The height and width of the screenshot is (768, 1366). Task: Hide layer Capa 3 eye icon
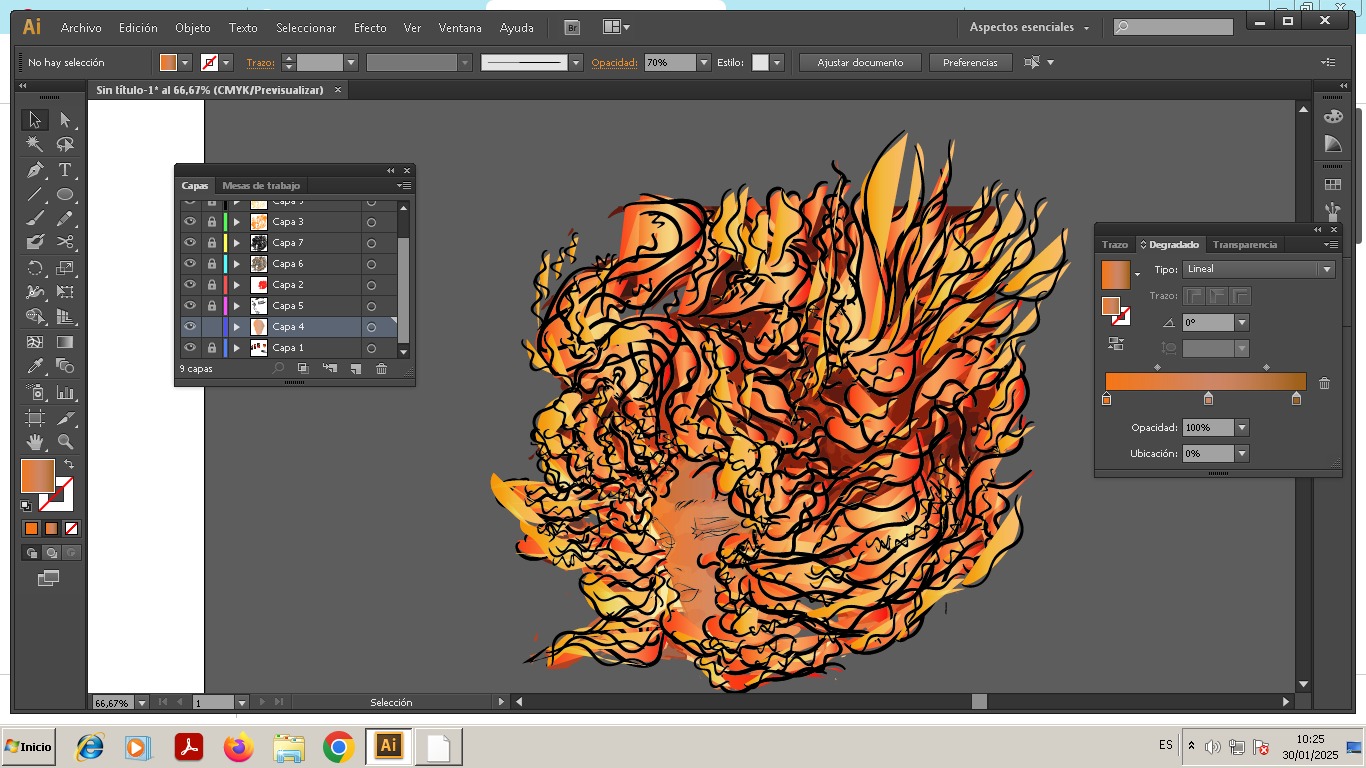[x=190, y=222]
